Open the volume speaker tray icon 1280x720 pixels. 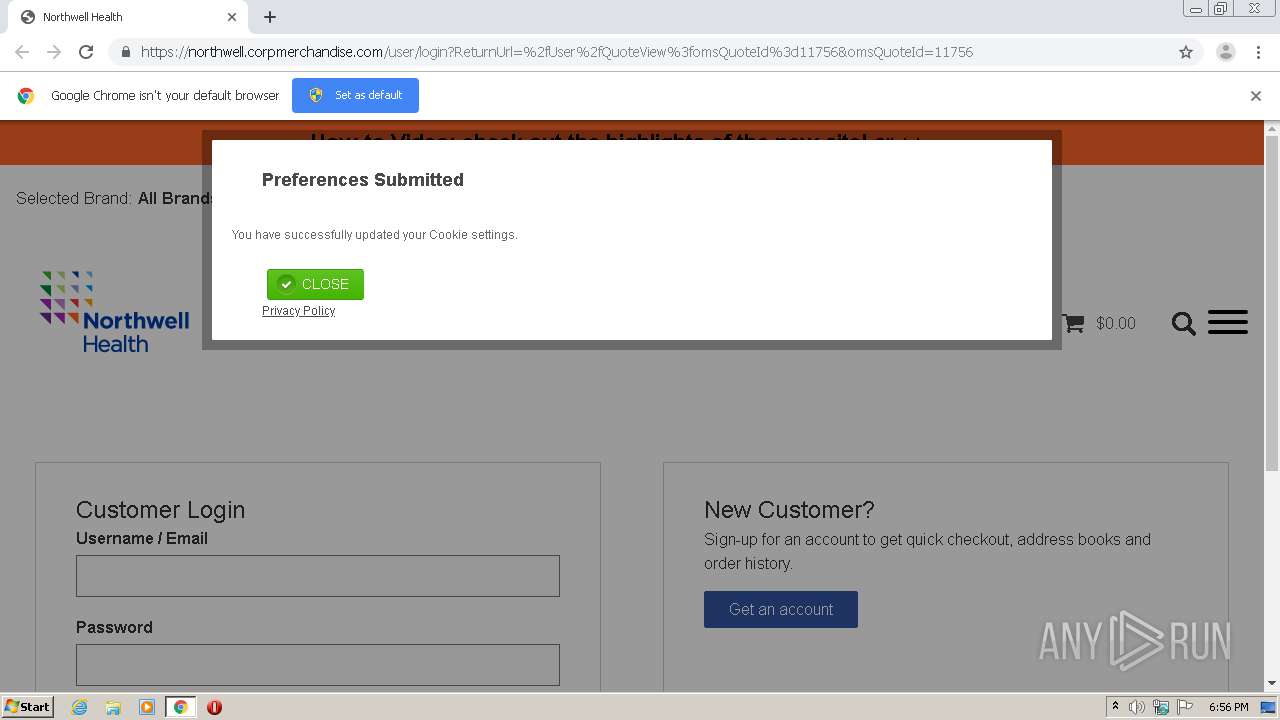point(1137,707)
